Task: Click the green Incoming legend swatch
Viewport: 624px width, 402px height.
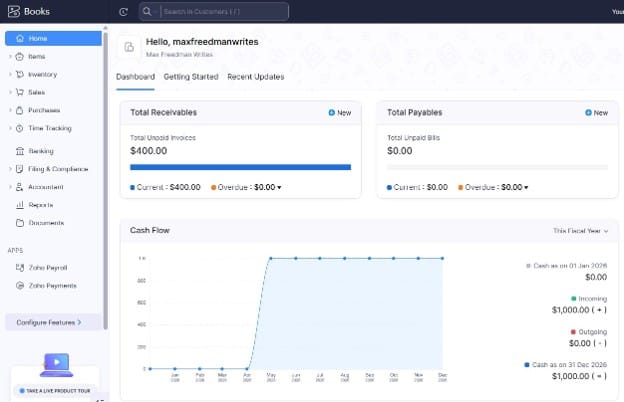Action: pos(573,299)
